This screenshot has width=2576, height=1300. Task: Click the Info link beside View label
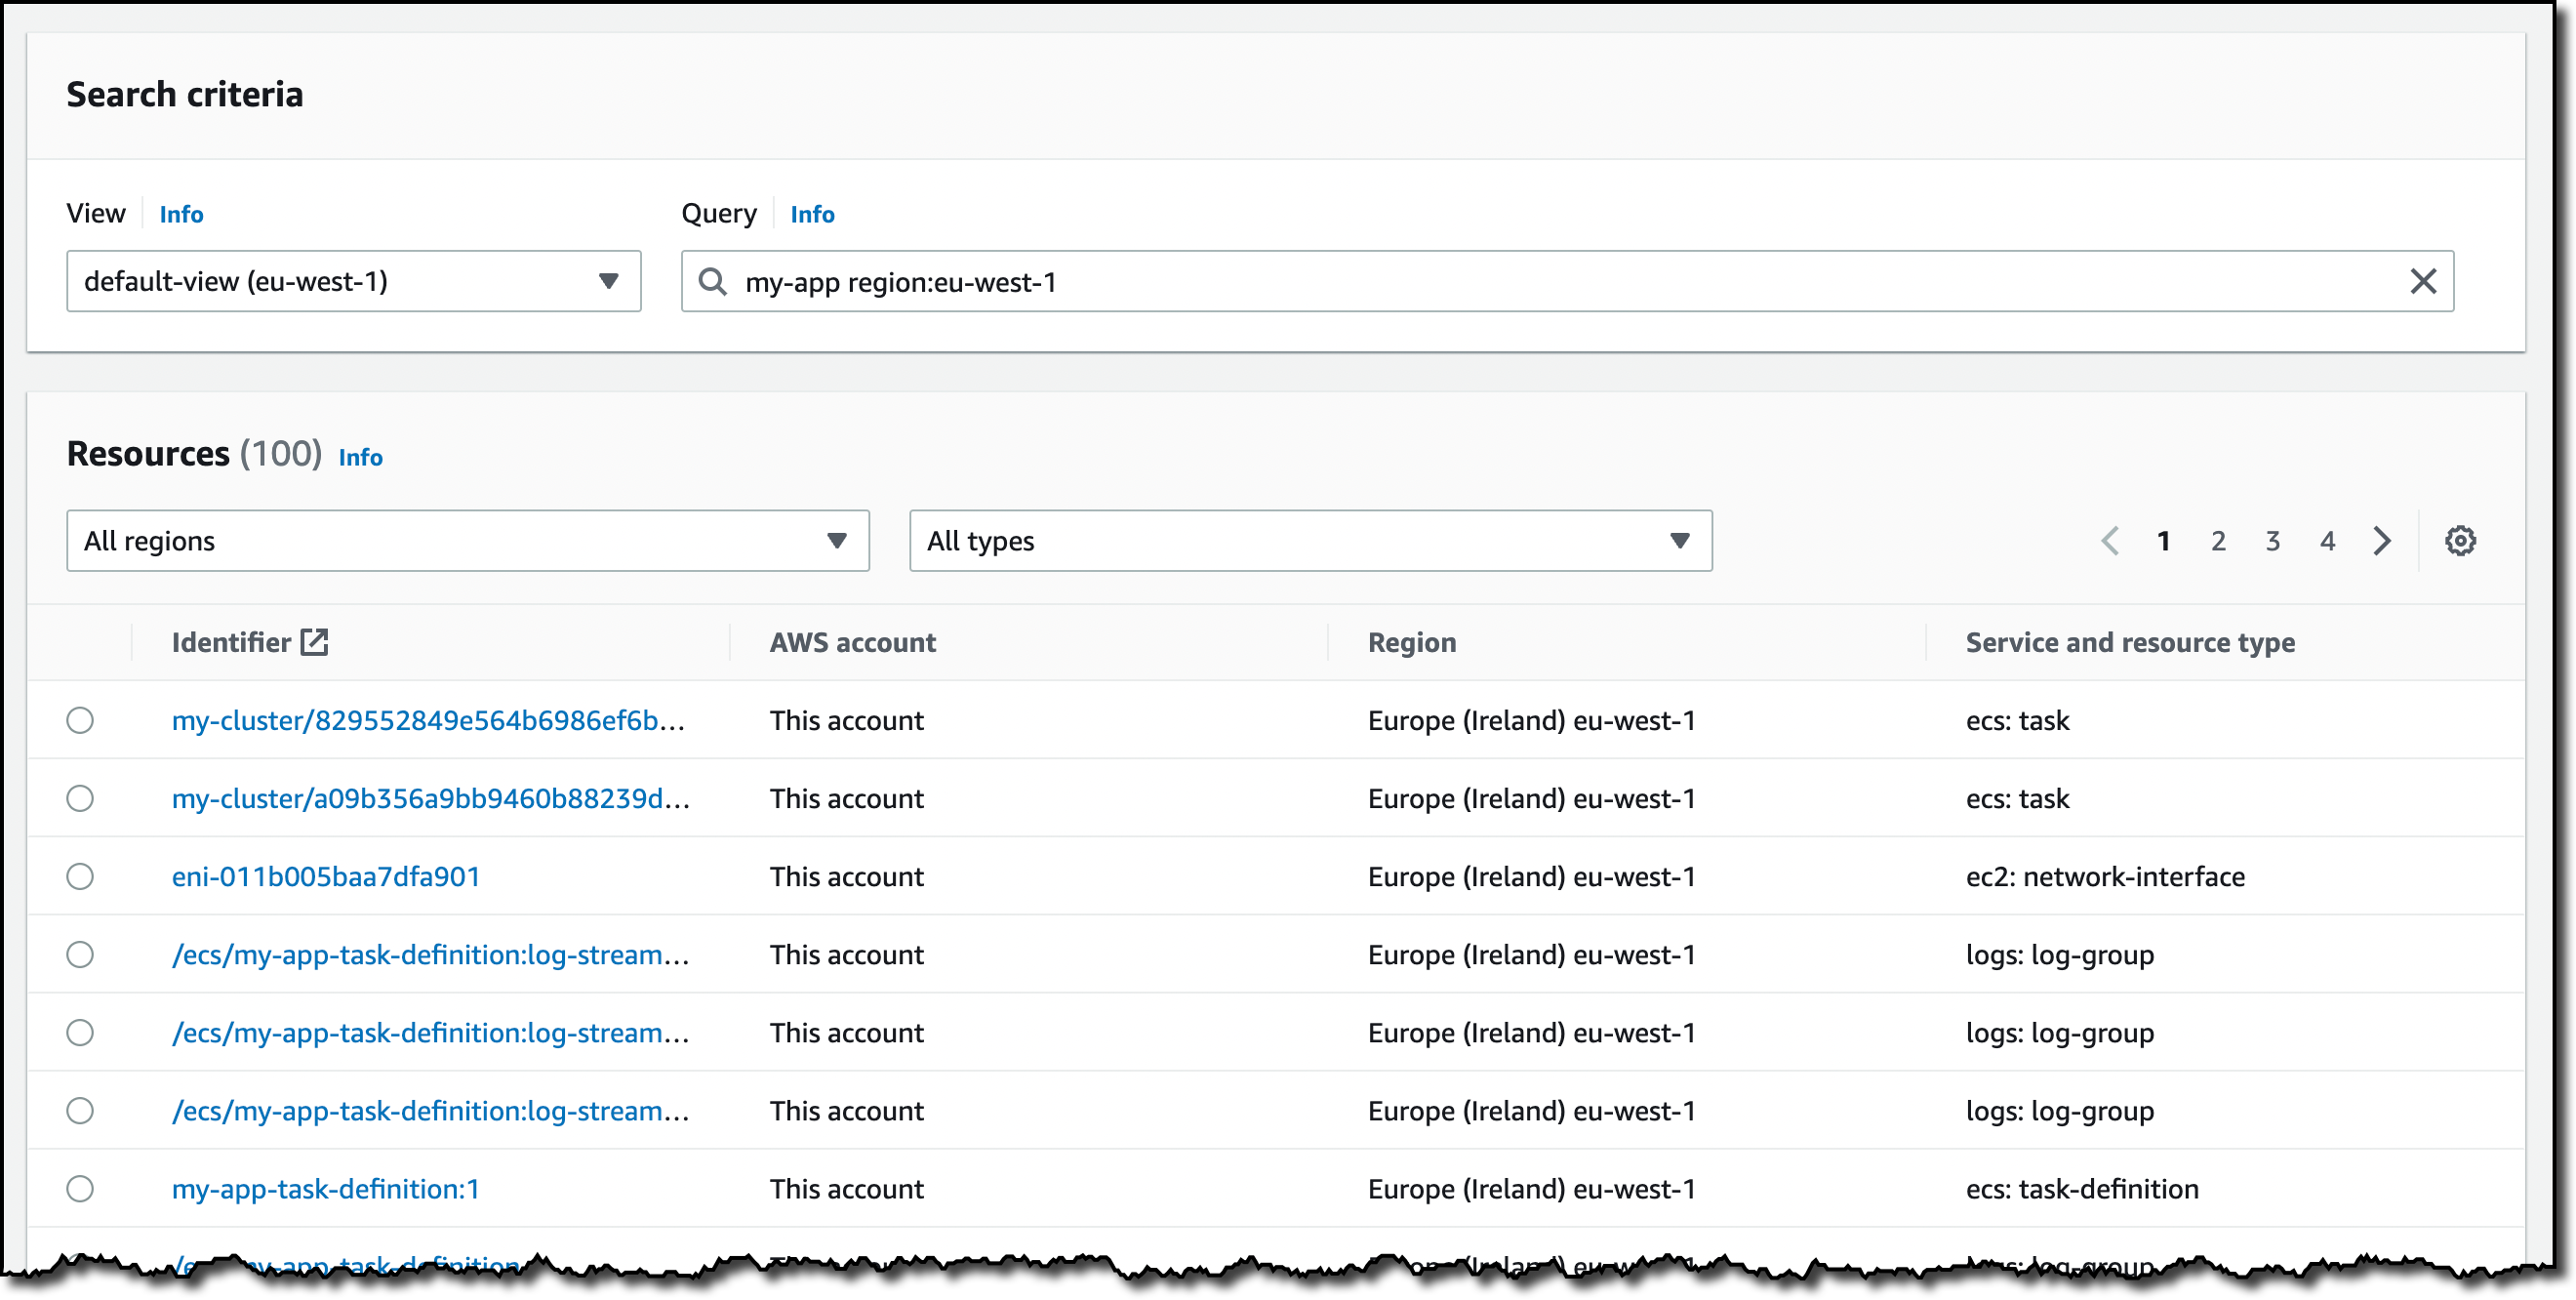(x=181, y=214)
